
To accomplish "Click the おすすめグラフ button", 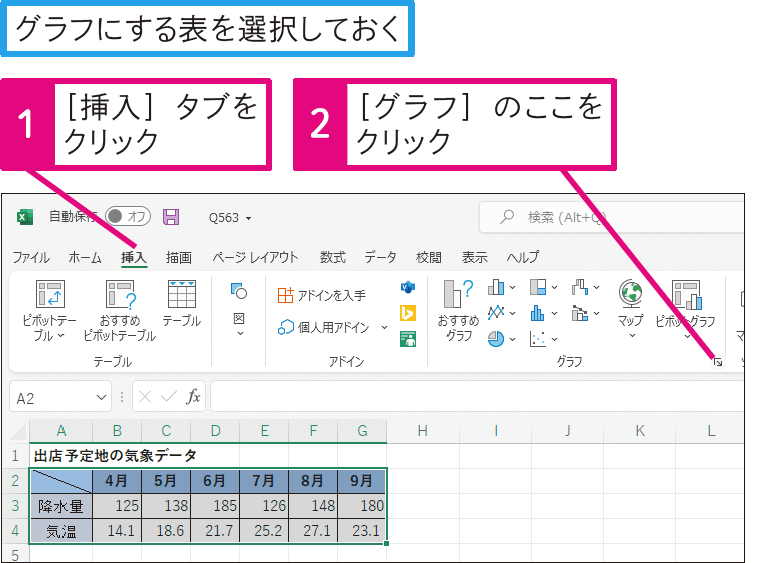I will (458, 311).
